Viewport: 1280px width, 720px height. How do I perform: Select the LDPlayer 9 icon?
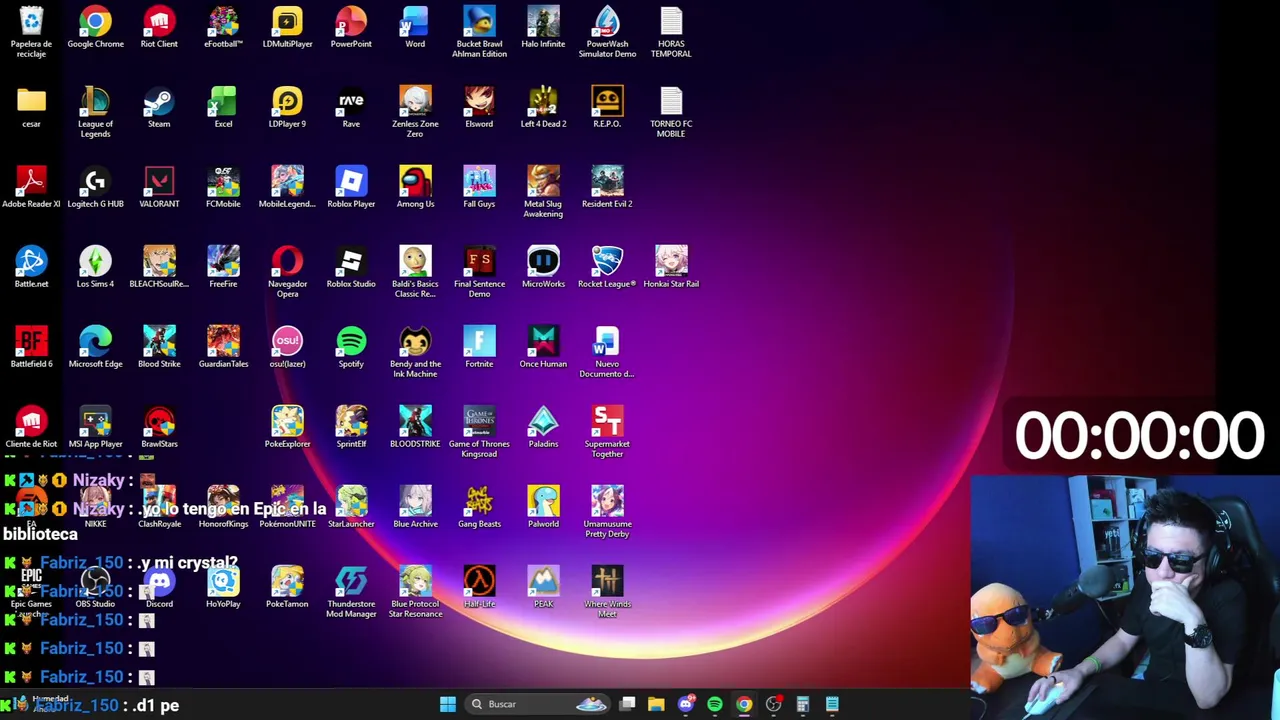(287, 108)
